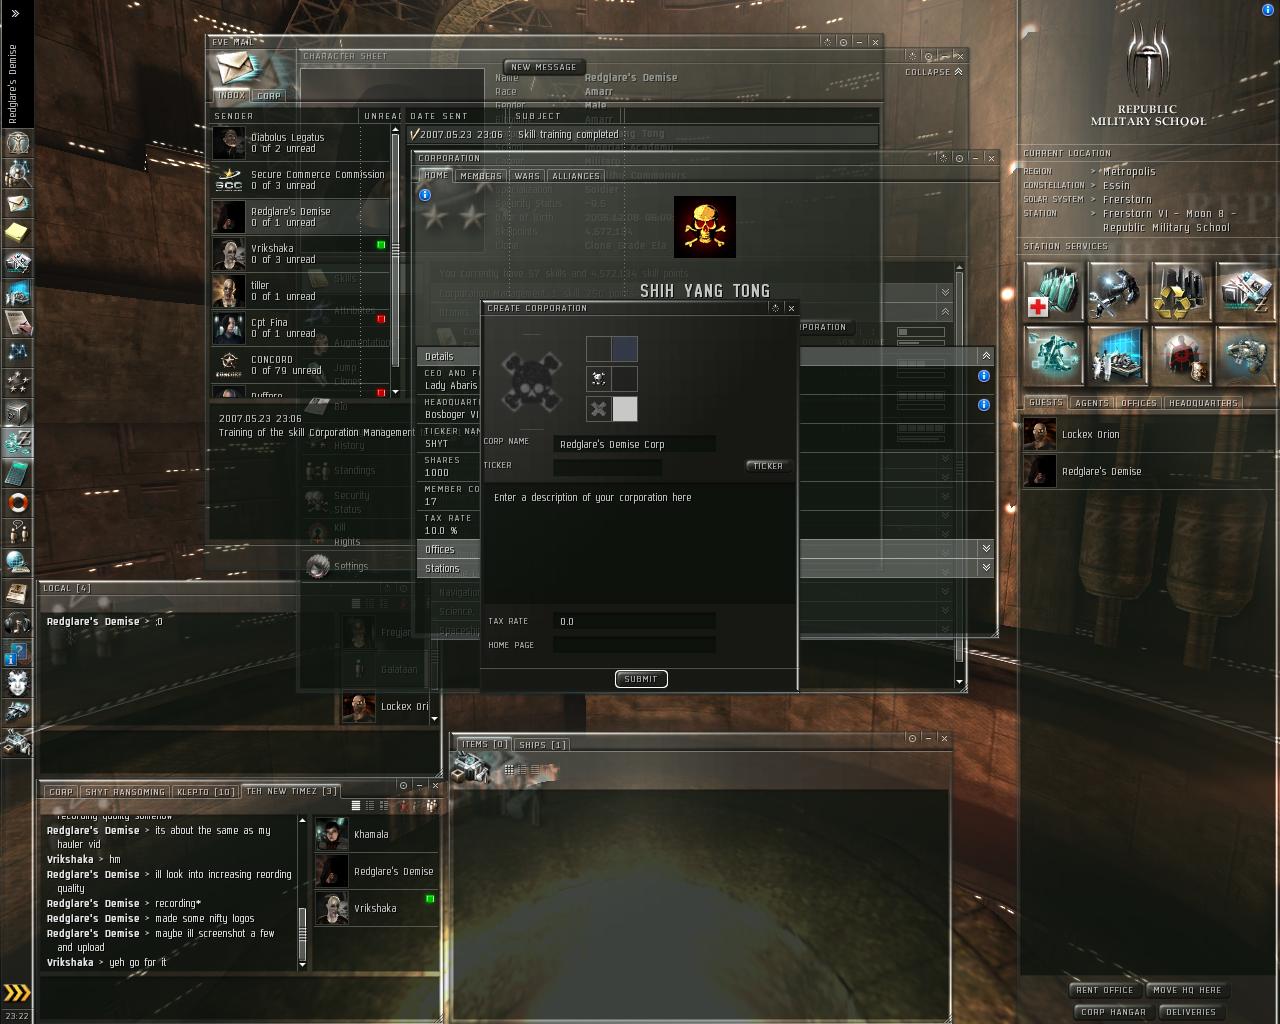Click the Deliveries button
The image size is (1280, 1024).
pyautogui.click(x=1190, y=1012)
